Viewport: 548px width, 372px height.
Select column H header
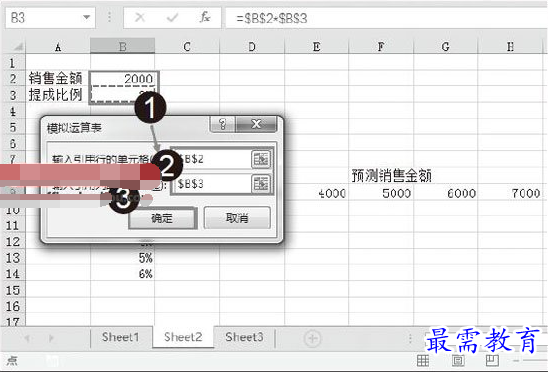tap(510, 46)
